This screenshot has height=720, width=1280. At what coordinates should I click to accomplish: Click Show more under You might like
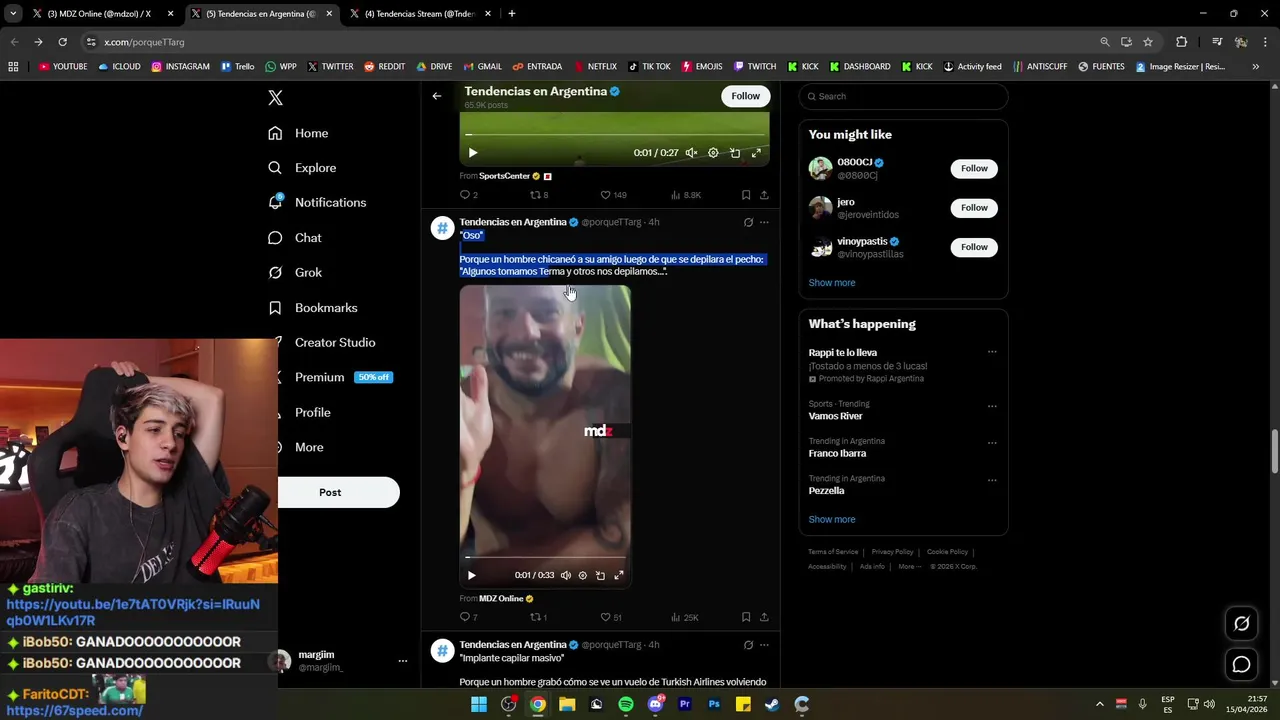(832, 283)
